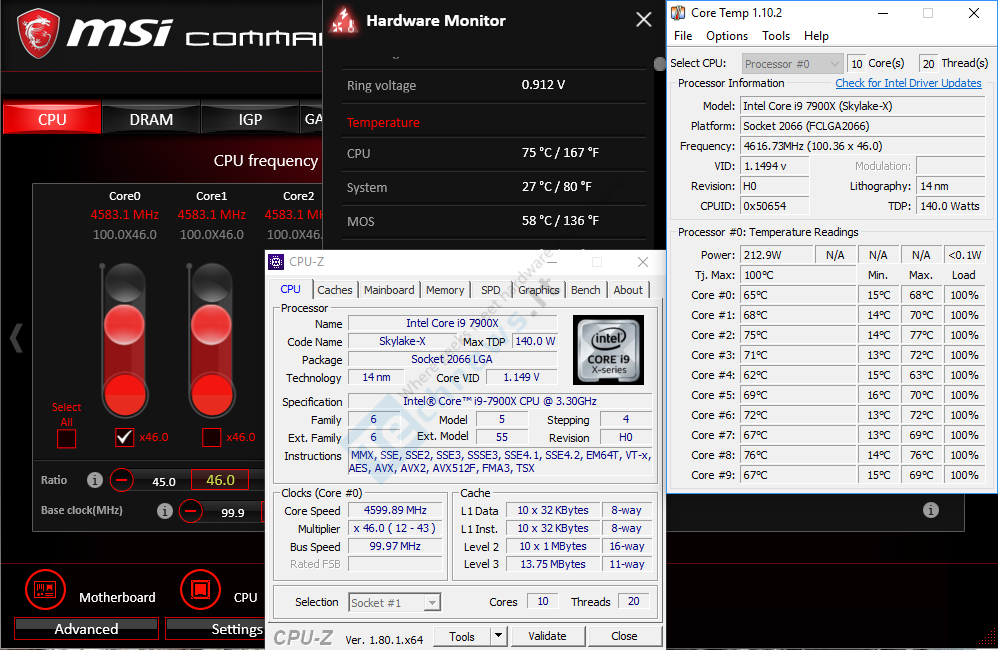Click the Core Temp Frequency 4616.73MHz field

tap(862, 146)
